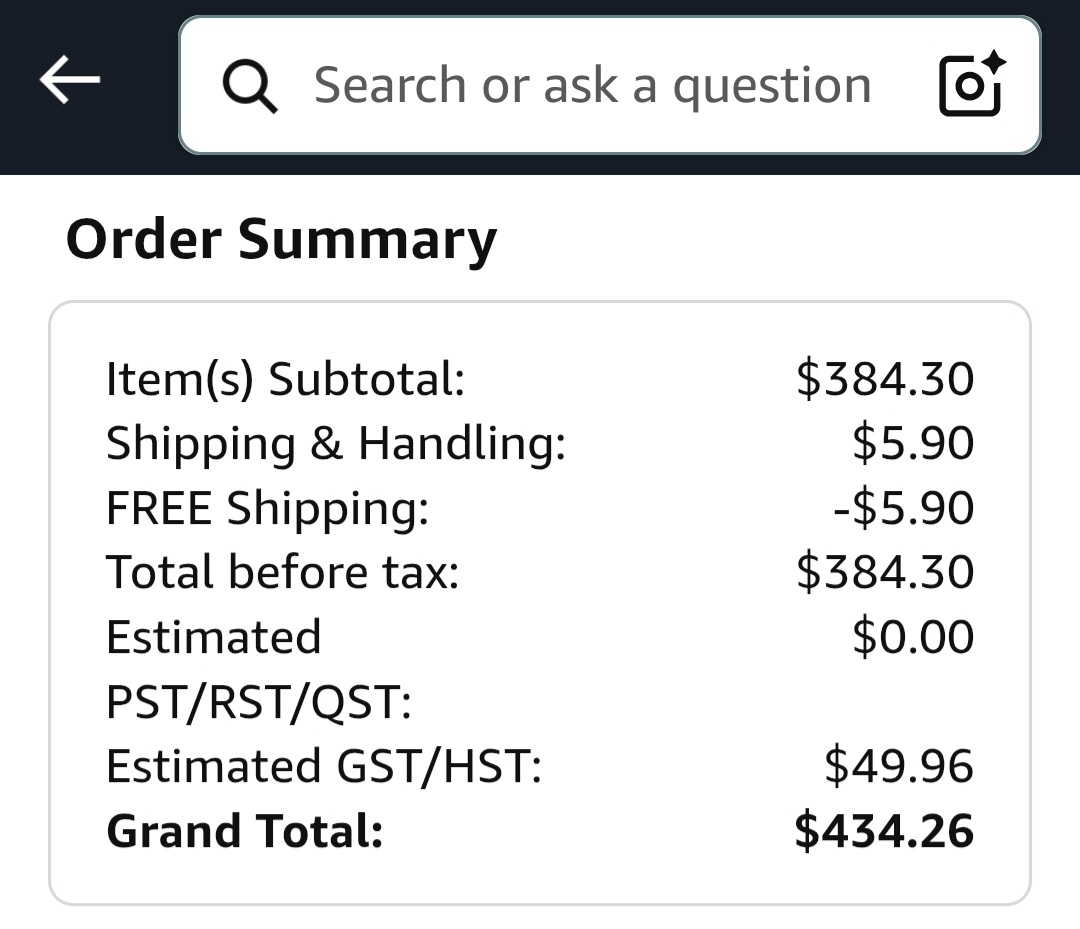Select the Shipping & Handling row label
This screenshot has width=1080, height=929.
tap(335, 443)
